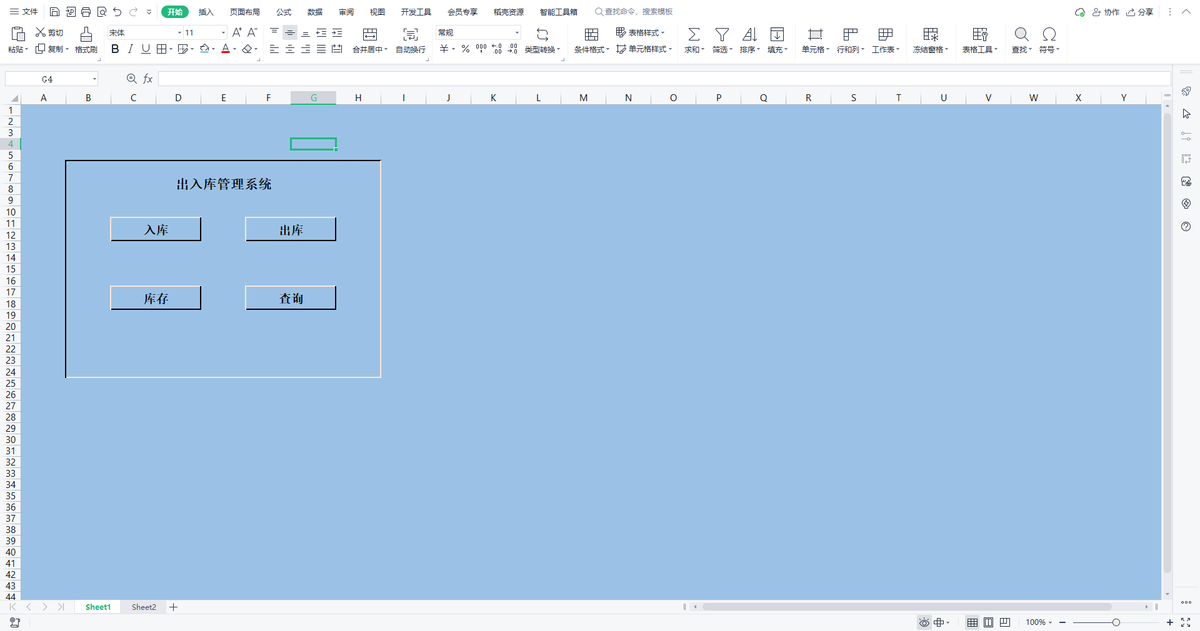Click the Save icon in quick access bar

click(x=55, y=12)
